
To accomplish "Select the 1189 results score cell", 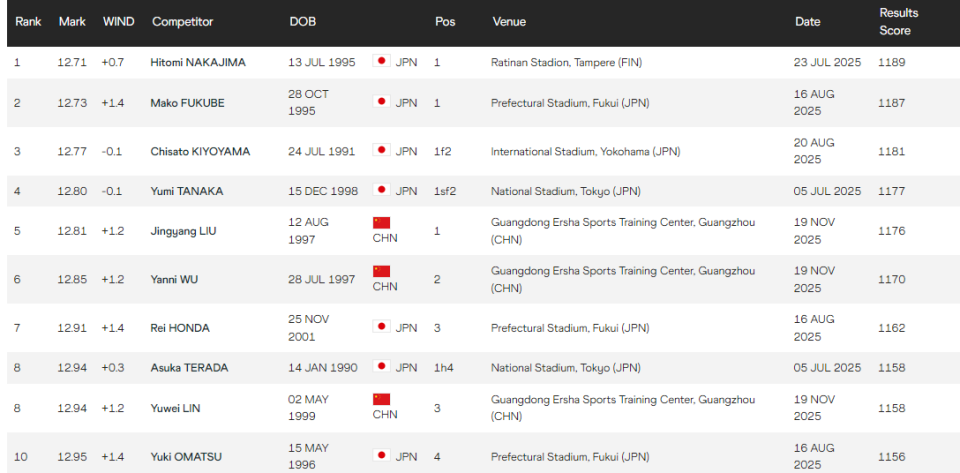I will 891,62.
